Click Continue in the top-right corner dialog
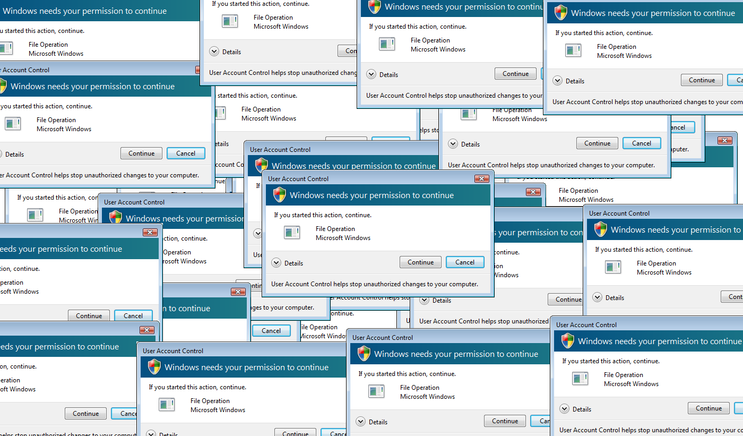Viewport: 743px width, 436px height. click(702, 80)
